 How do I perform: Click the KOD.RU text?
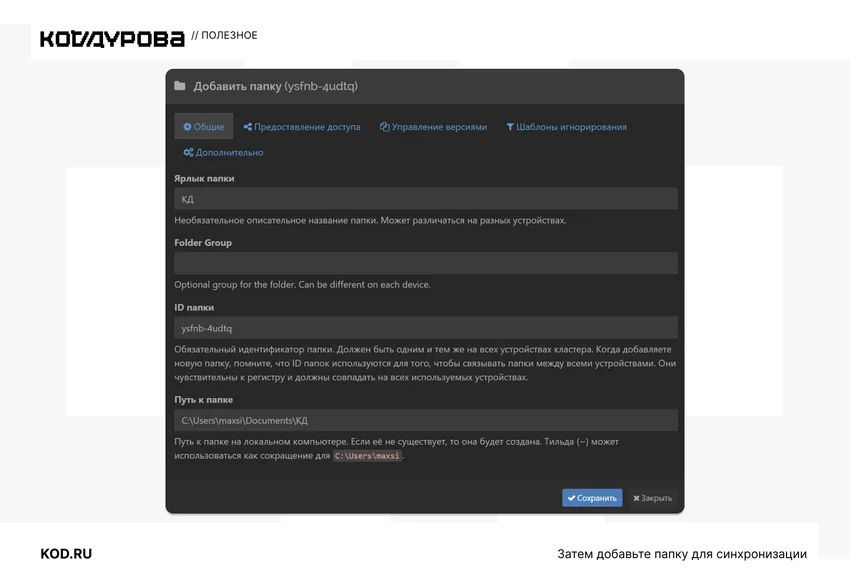click(66, 554)
